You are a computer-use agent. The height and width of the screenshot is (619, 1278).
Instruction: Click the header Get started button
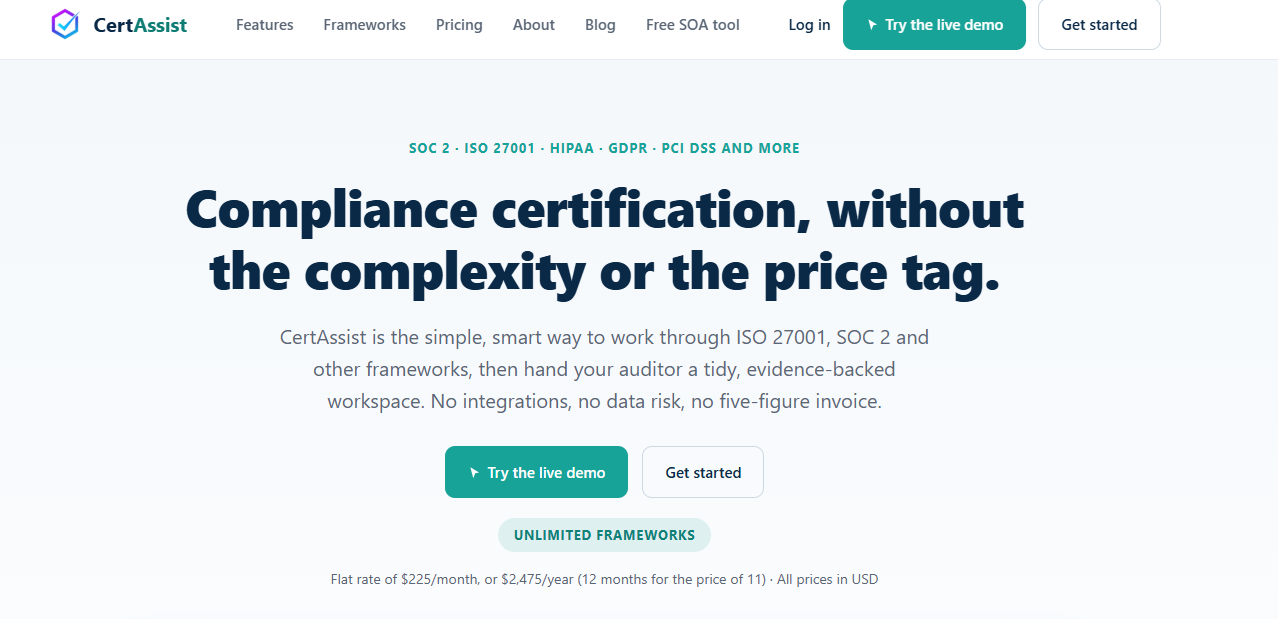[1099, 25]
